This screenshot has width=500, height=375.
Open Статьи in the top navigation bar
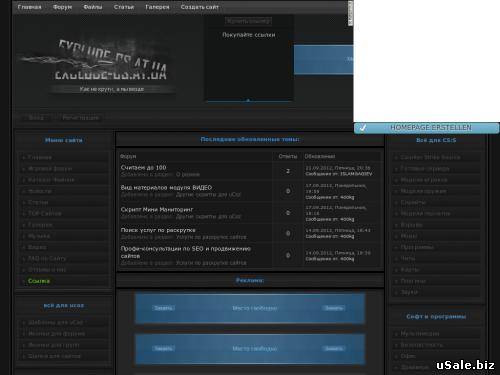pyautogui.click(x=124, y=7)
